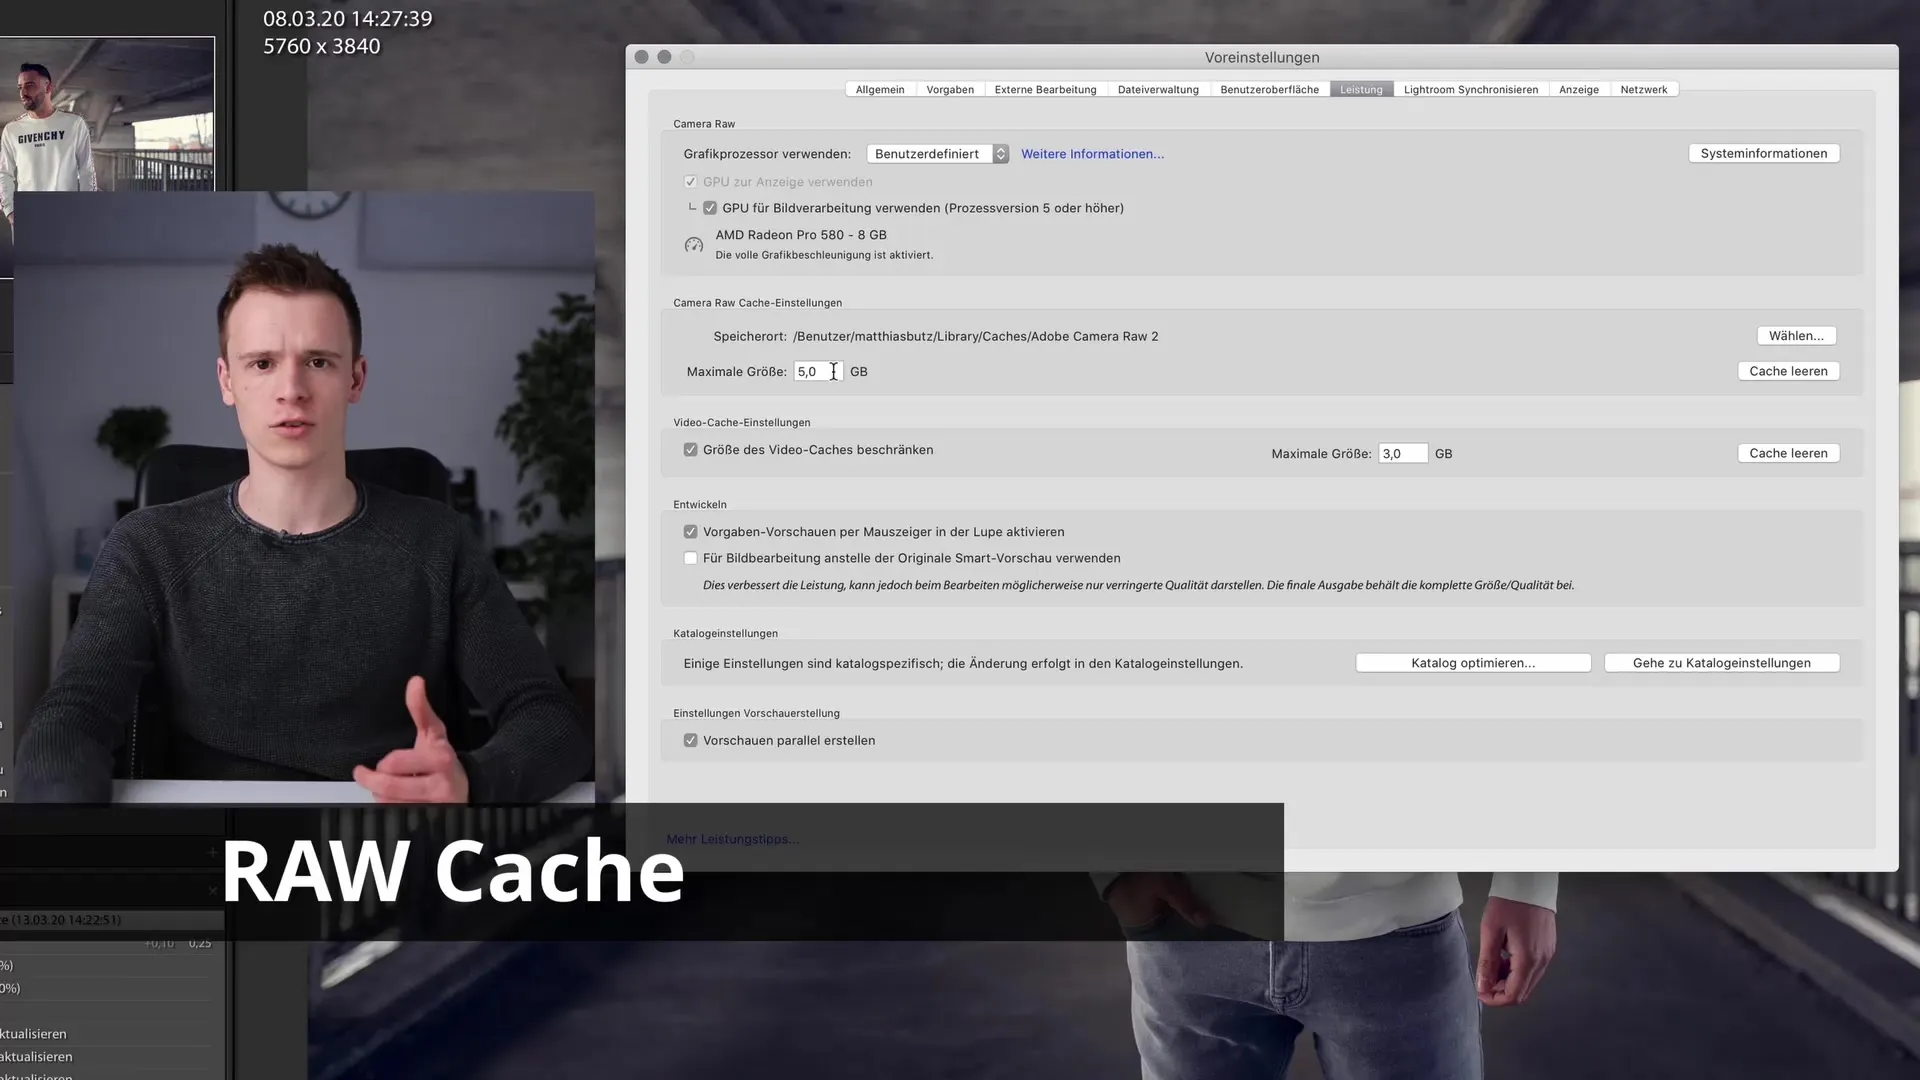
Task: Click the Weitere Informationen link
Action: tap(1092, 154)
